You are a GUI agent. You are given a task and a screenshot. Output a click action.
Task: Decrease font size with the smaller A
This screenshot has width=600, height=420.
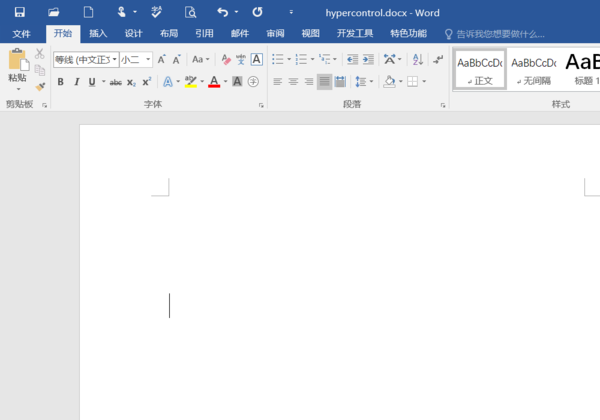pyautogui.click(x=176, y=59)
